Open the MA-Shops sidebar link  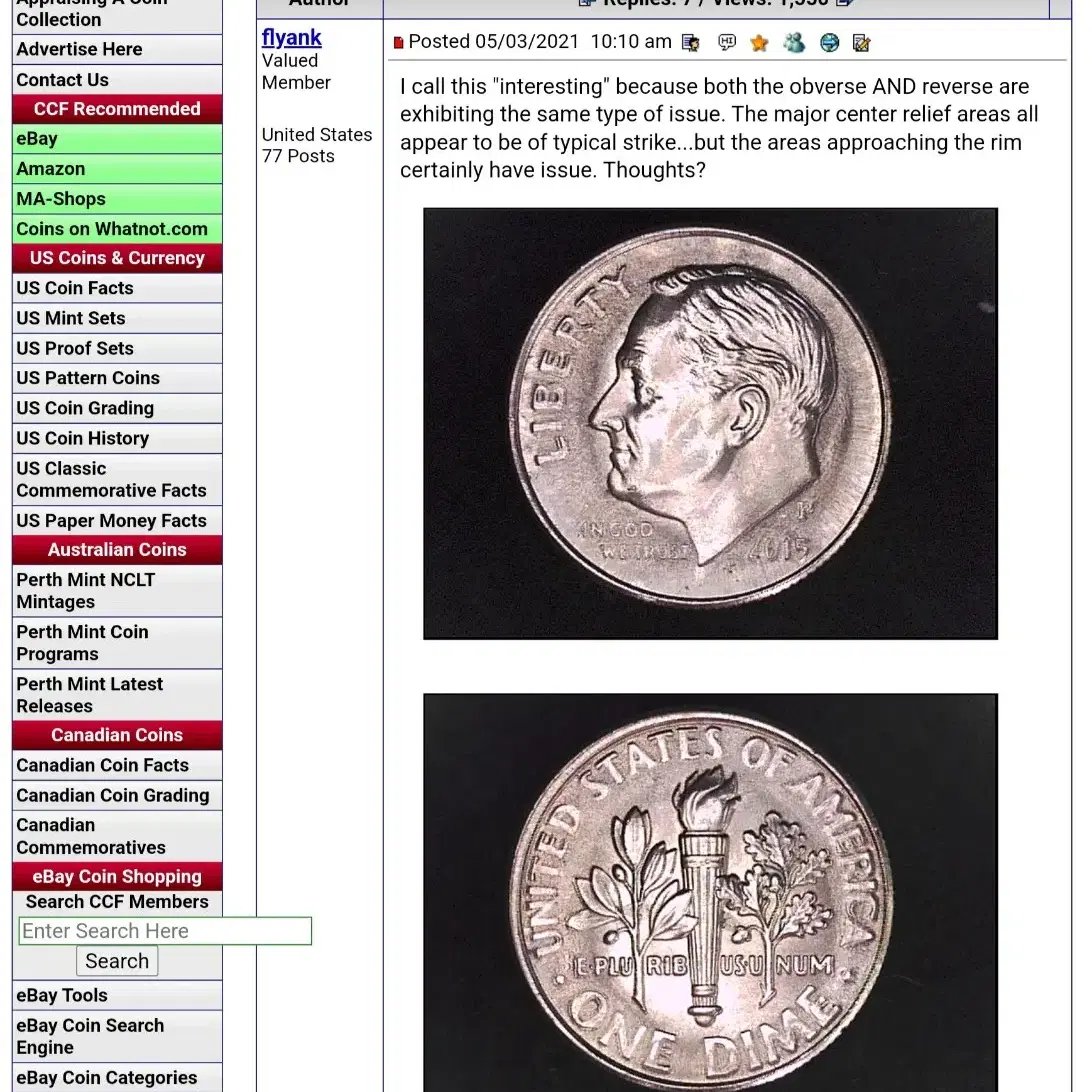click(x=117, y=198)
